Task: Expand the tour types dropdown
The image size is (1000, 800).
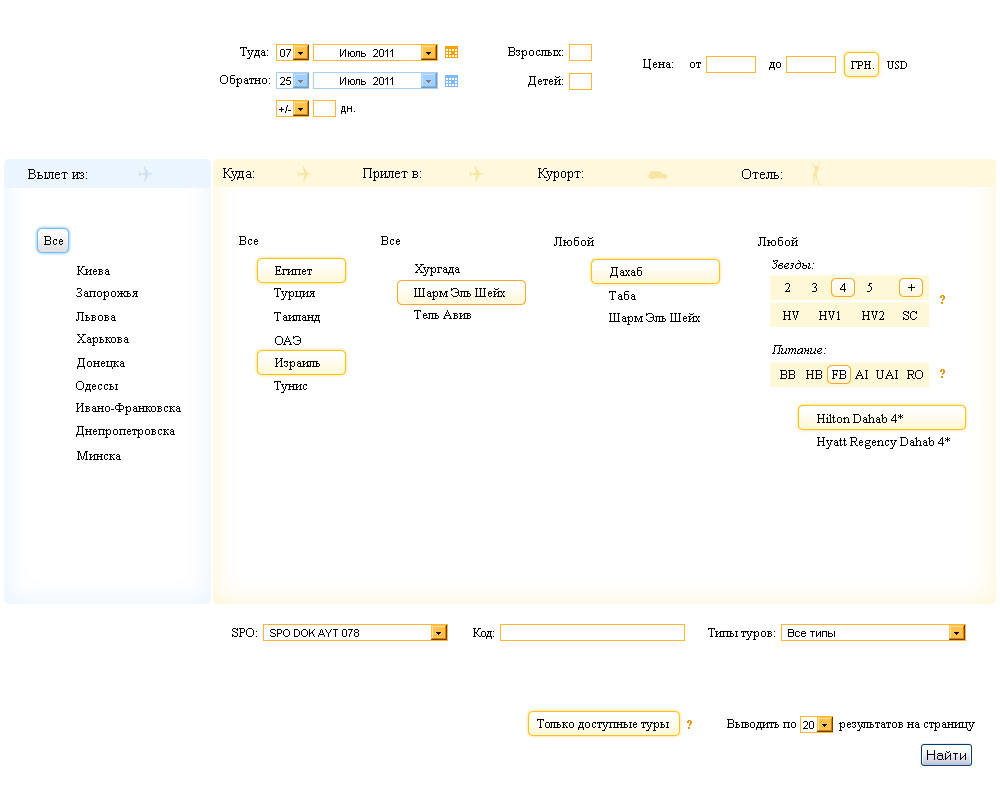Action: click(x=957, y=633)
